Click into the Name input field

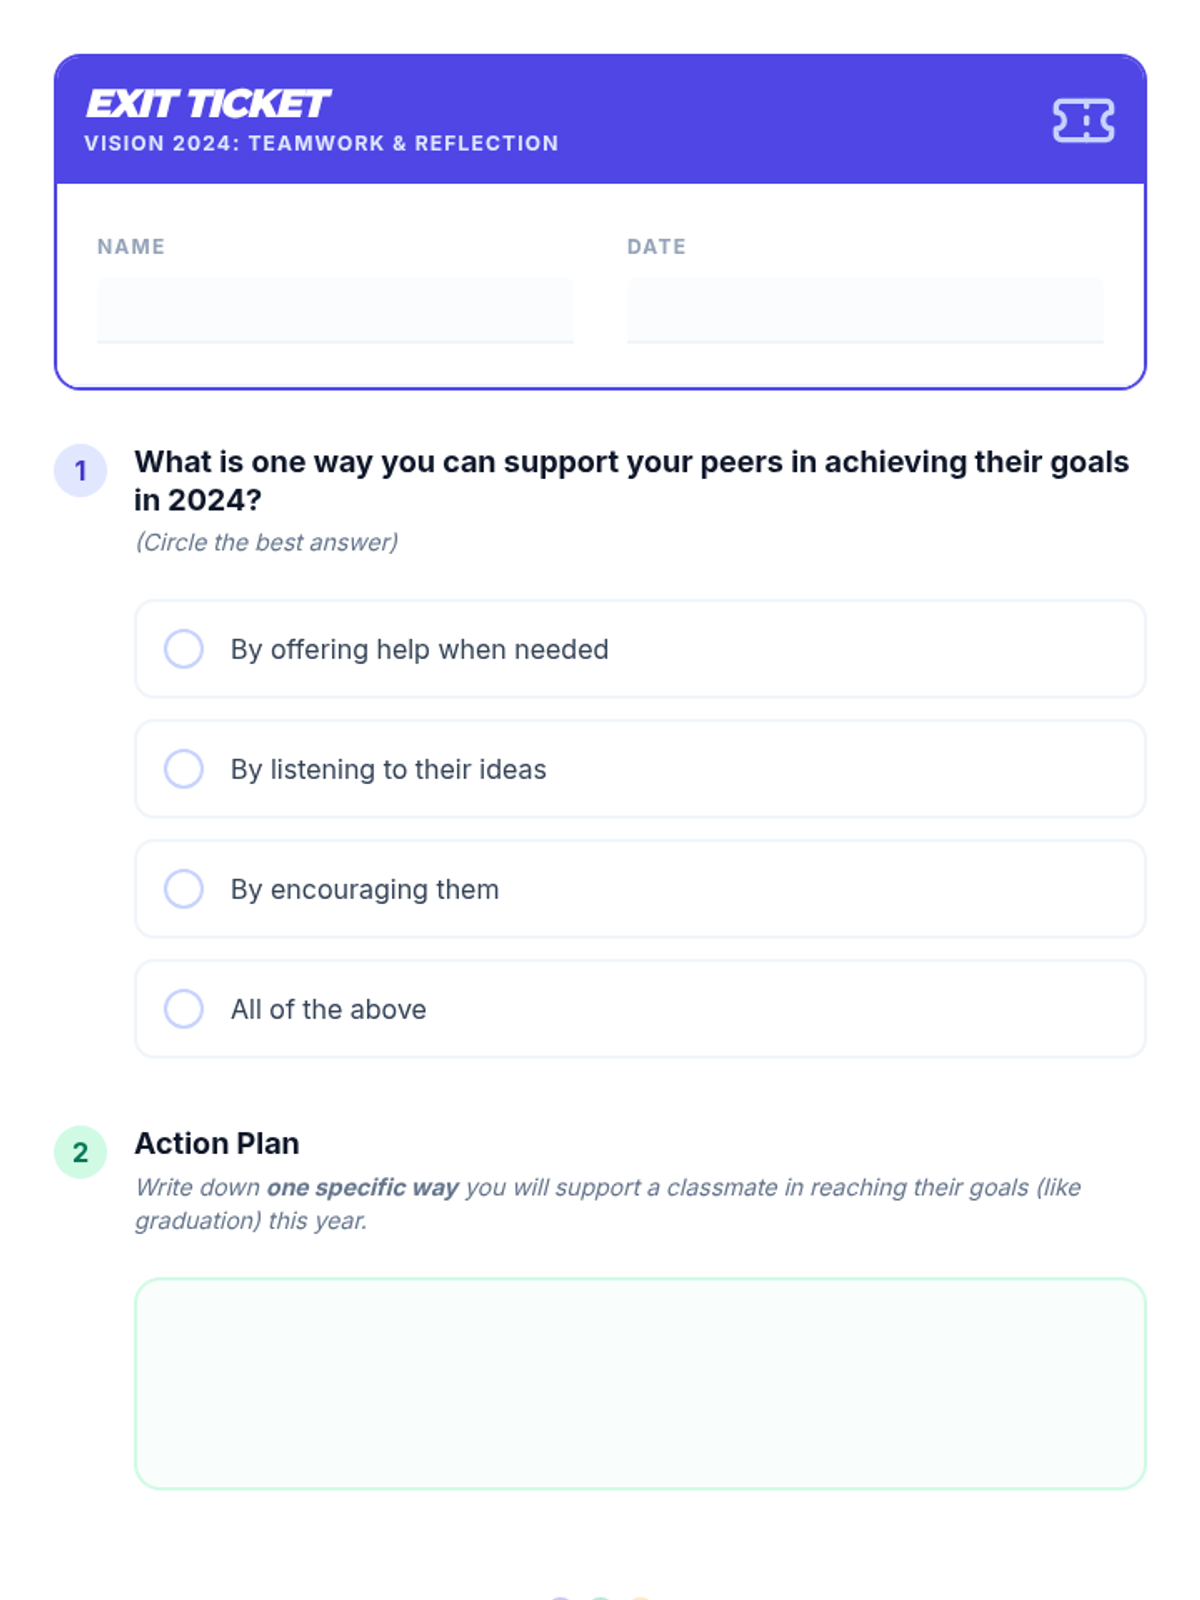(335, 310)
